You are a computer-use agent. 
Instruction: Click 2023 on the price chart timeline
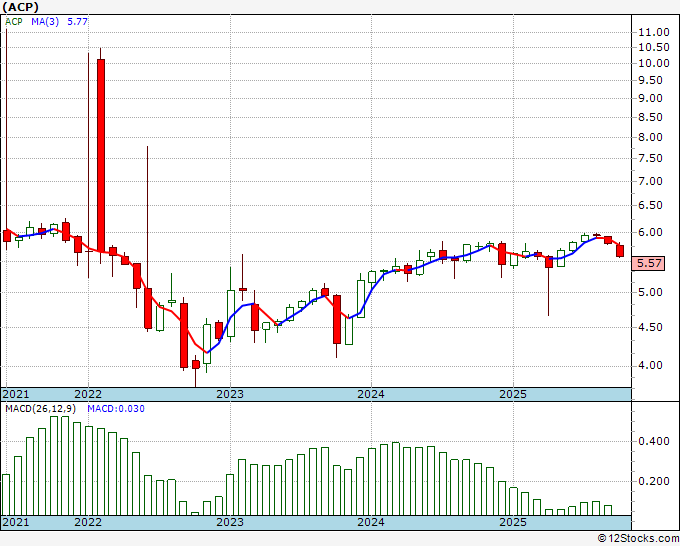click(x=230, y=394)
